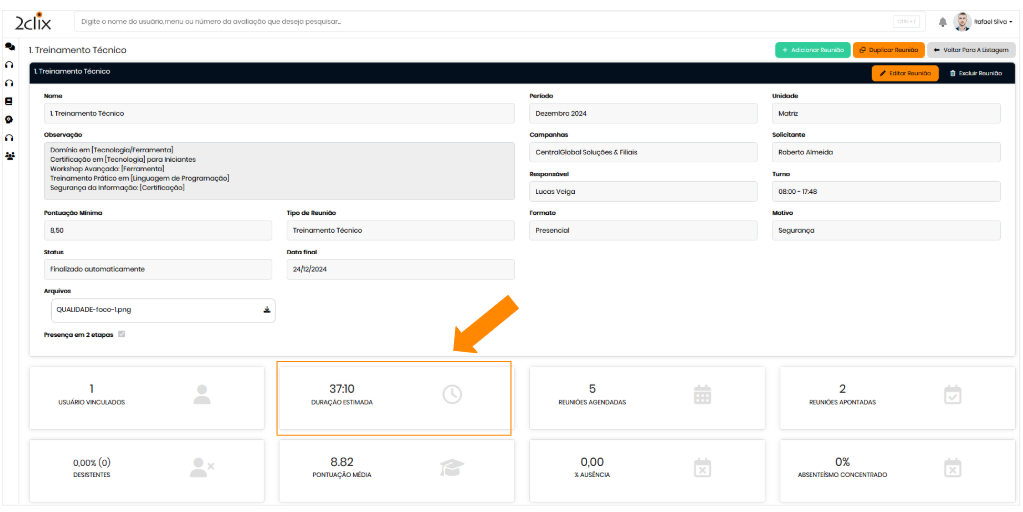Image resolution: width=1023 pixels, height=512 pixels.
Task: Click the Desistentes statistics card
Action: click(147, 468)
